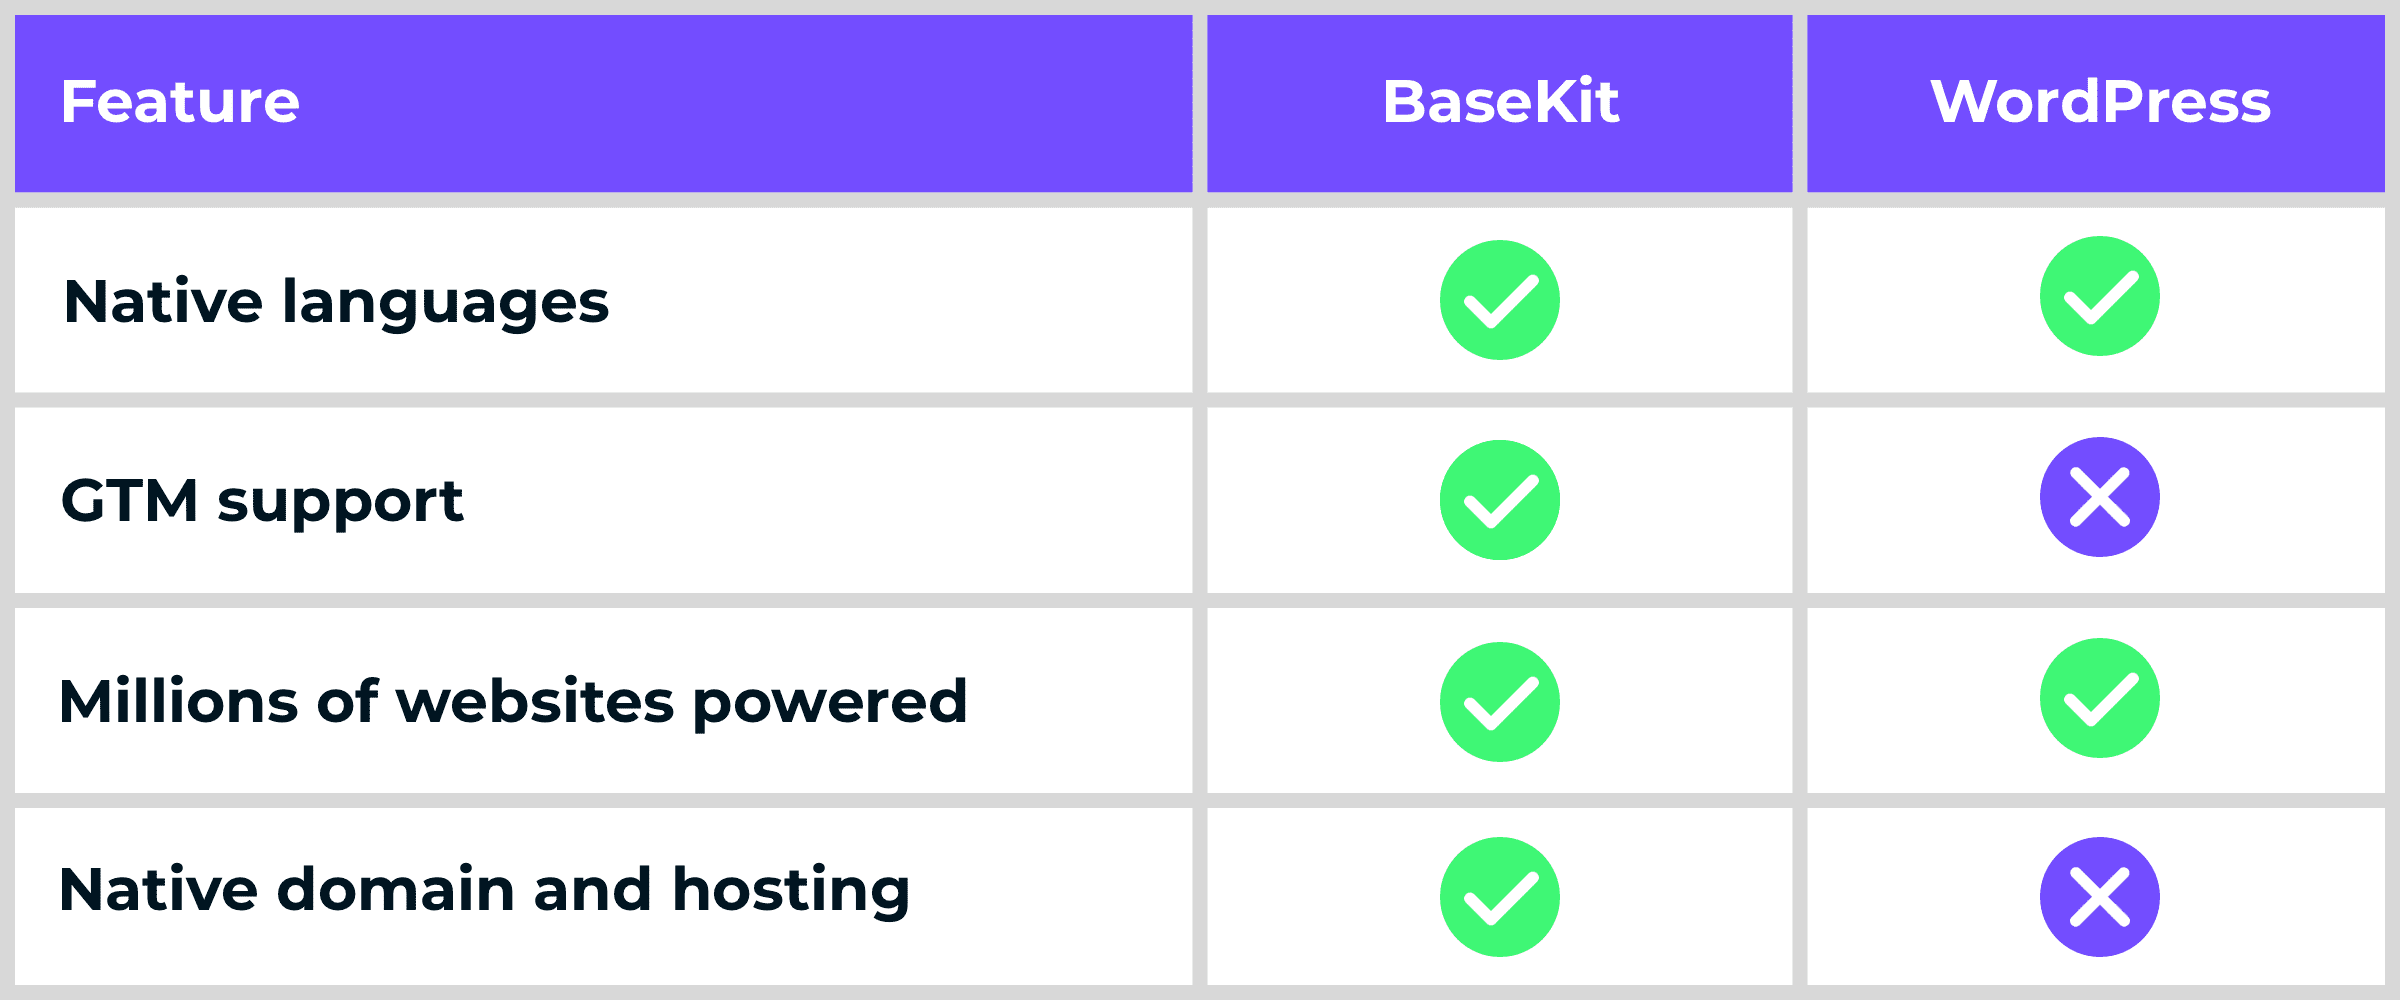Click the word "hosting" in the last row
Image resolution: width=2400 pixels, height=1000 pixels.
(790, 891)
